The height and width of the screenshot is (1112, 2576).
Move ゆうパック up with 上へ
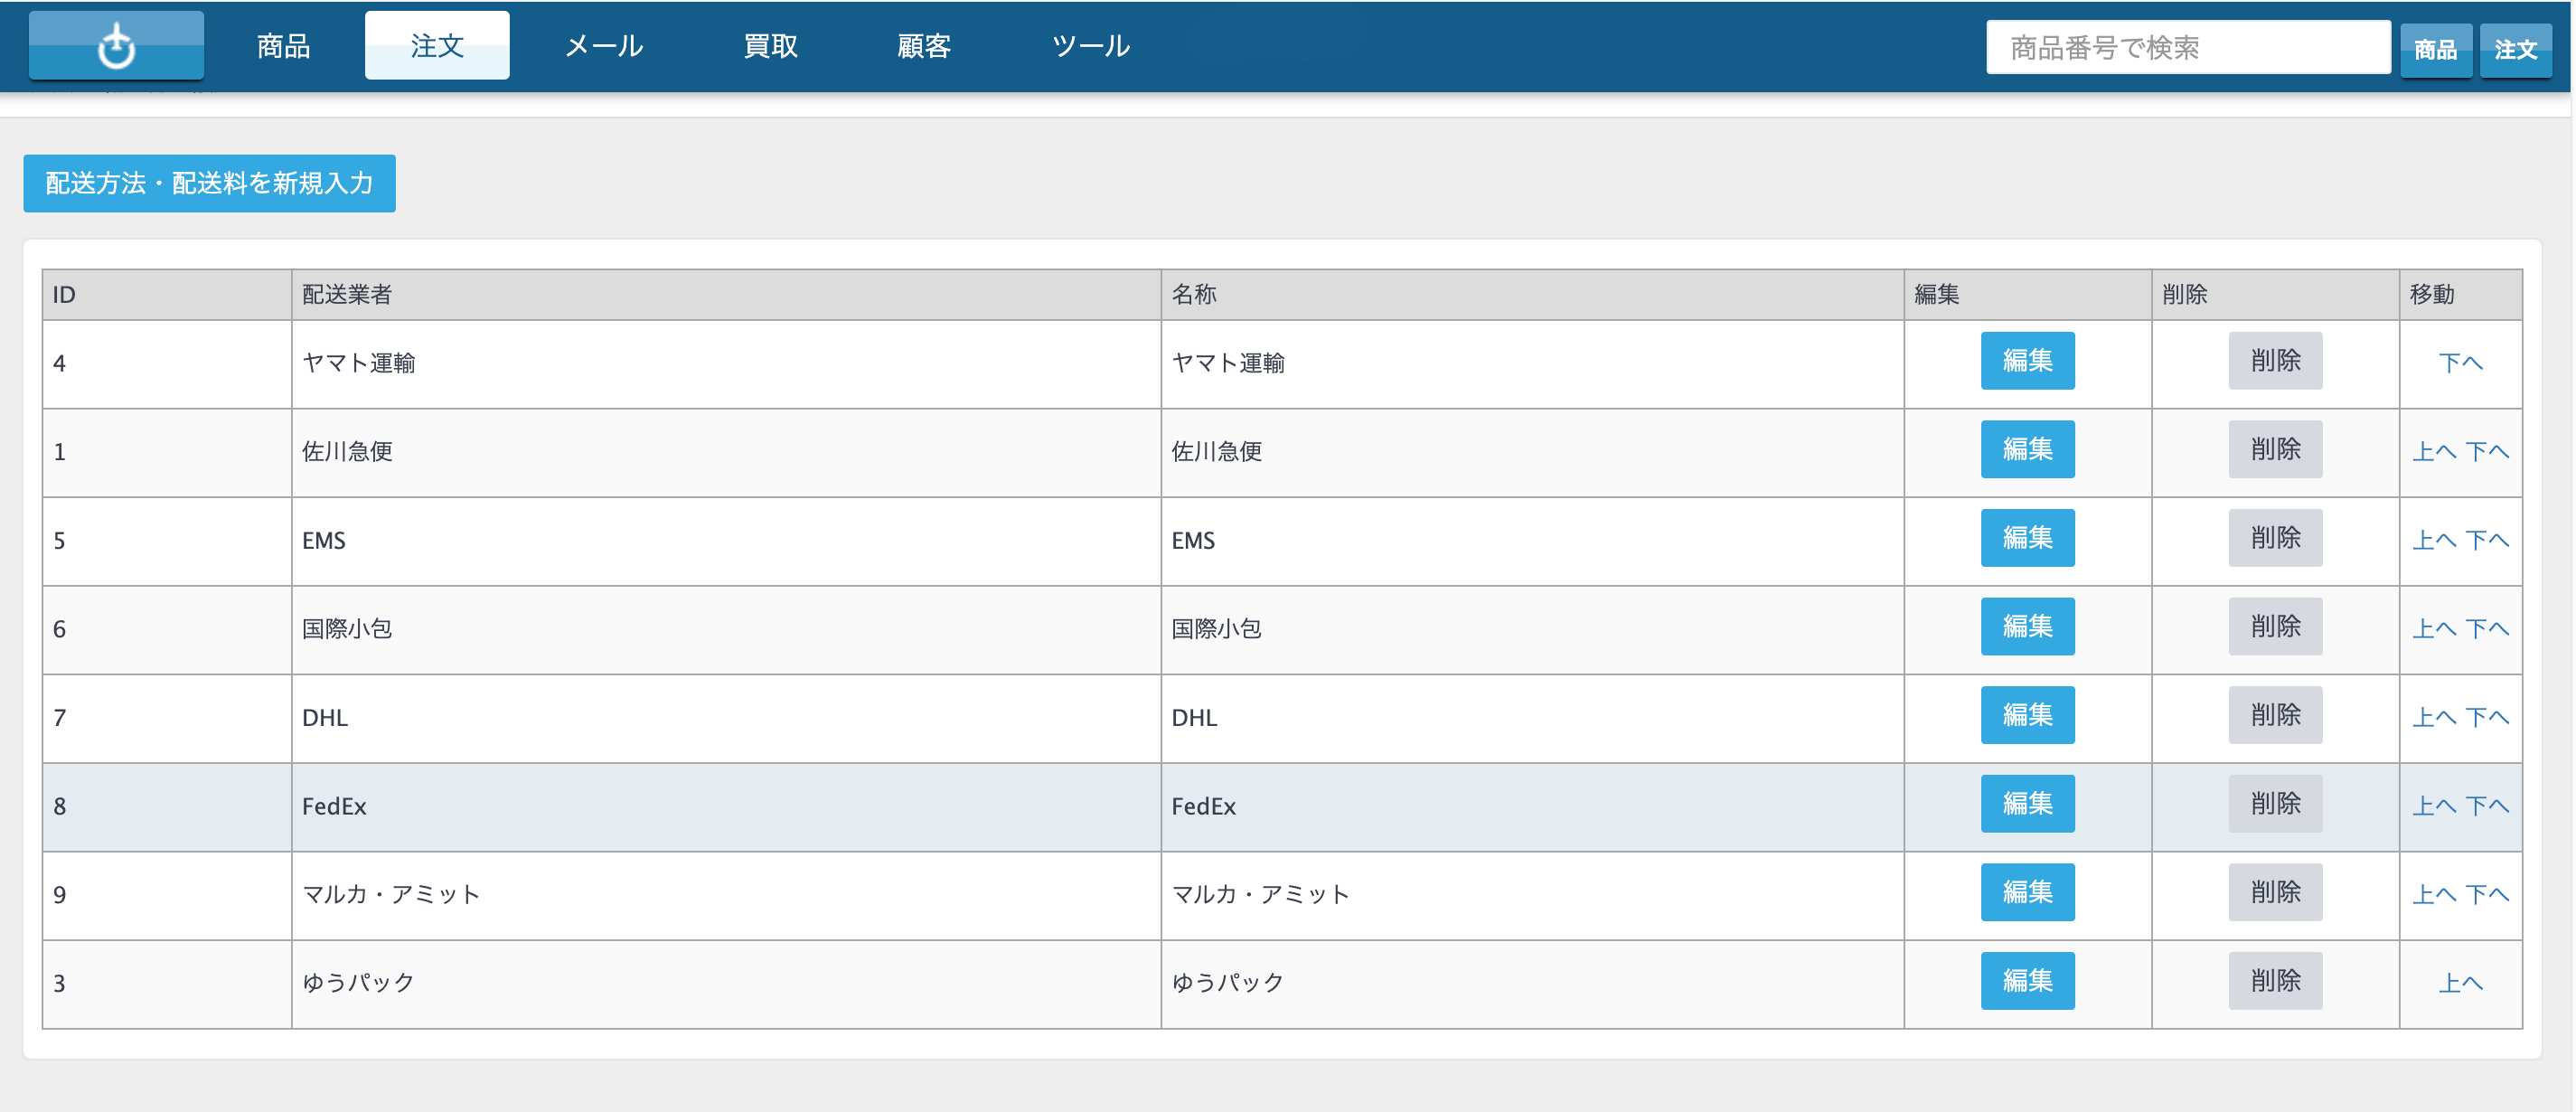pyautogui.click(x=2460, y=984)
